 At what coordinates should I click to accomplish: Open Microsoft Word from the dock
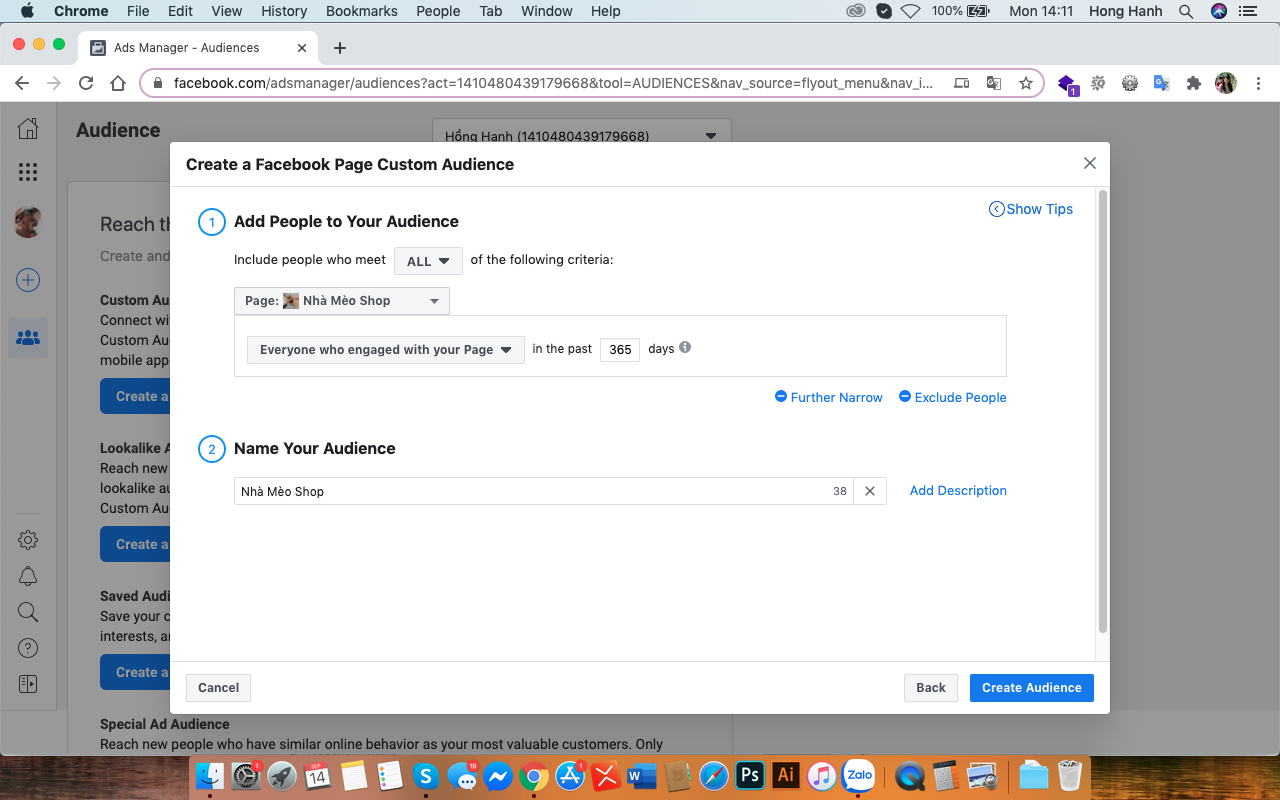click(642, 775)
